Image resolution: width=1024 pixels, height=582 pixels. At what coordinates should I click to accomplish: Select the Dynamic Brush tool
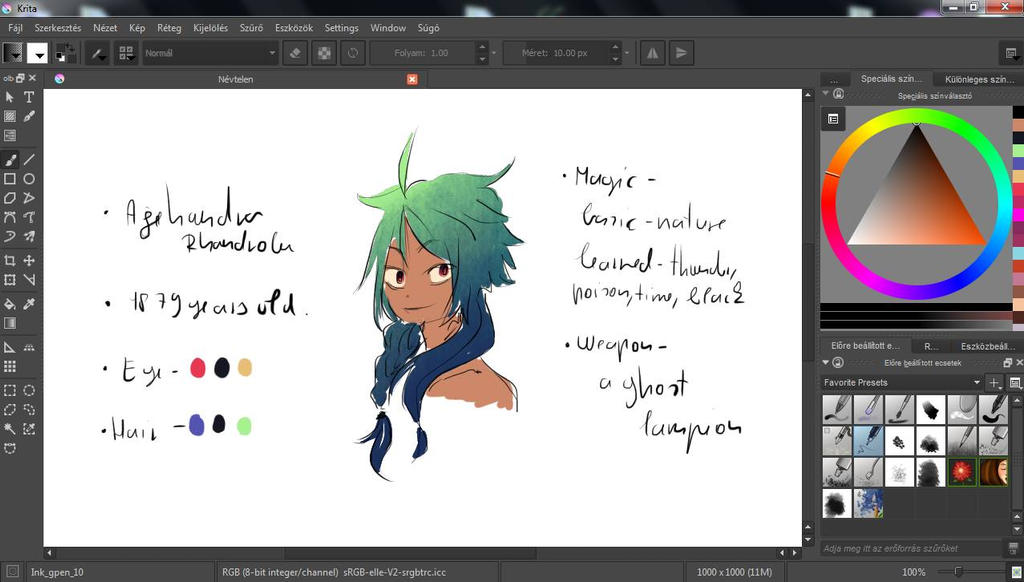pyautogui.click(x=10, y=236)
